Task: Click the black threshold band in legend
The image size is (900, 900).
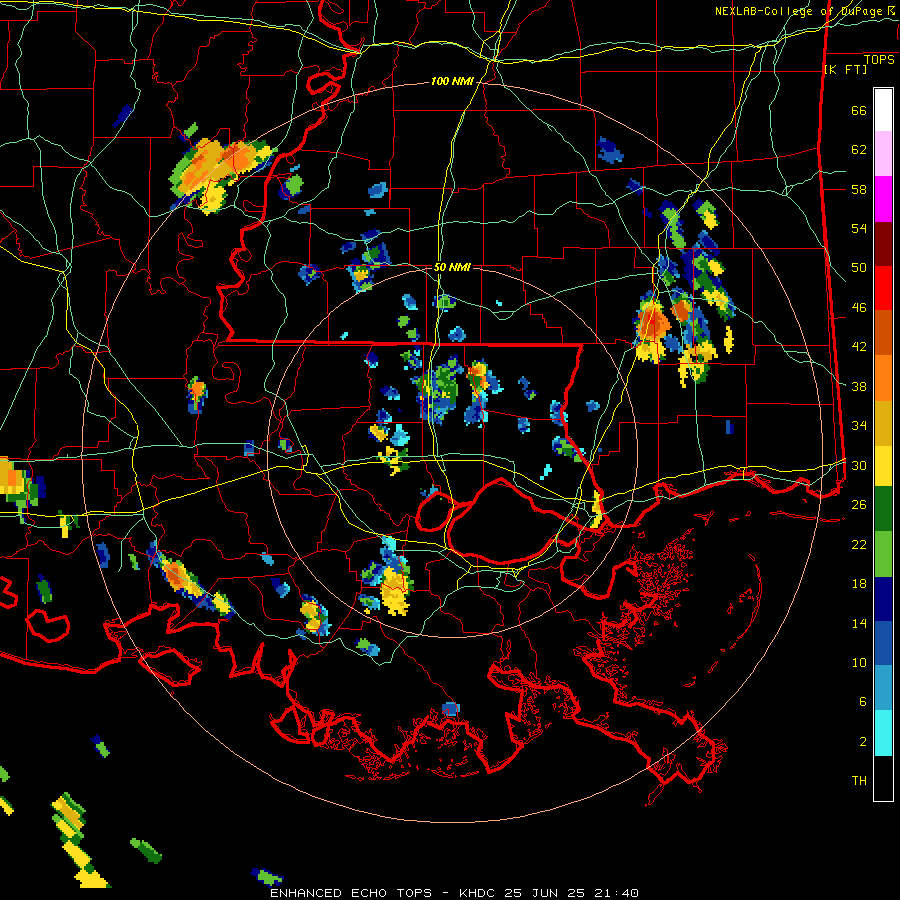Action: coord(883,778)
